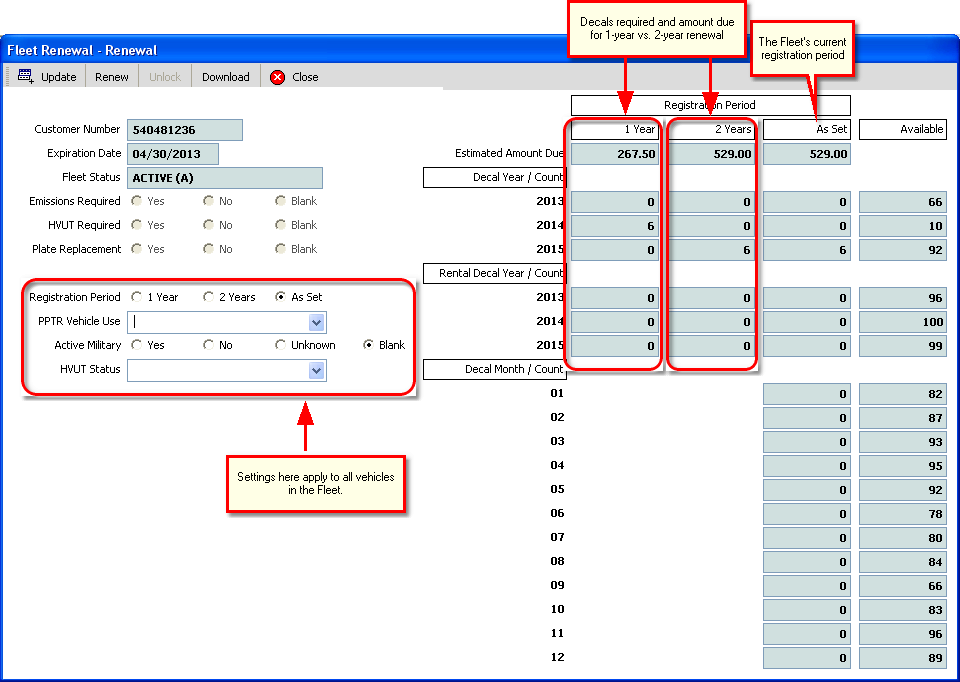Click the red Close icon
Viewport: 960px width, 682px height.
pos(278,77)
